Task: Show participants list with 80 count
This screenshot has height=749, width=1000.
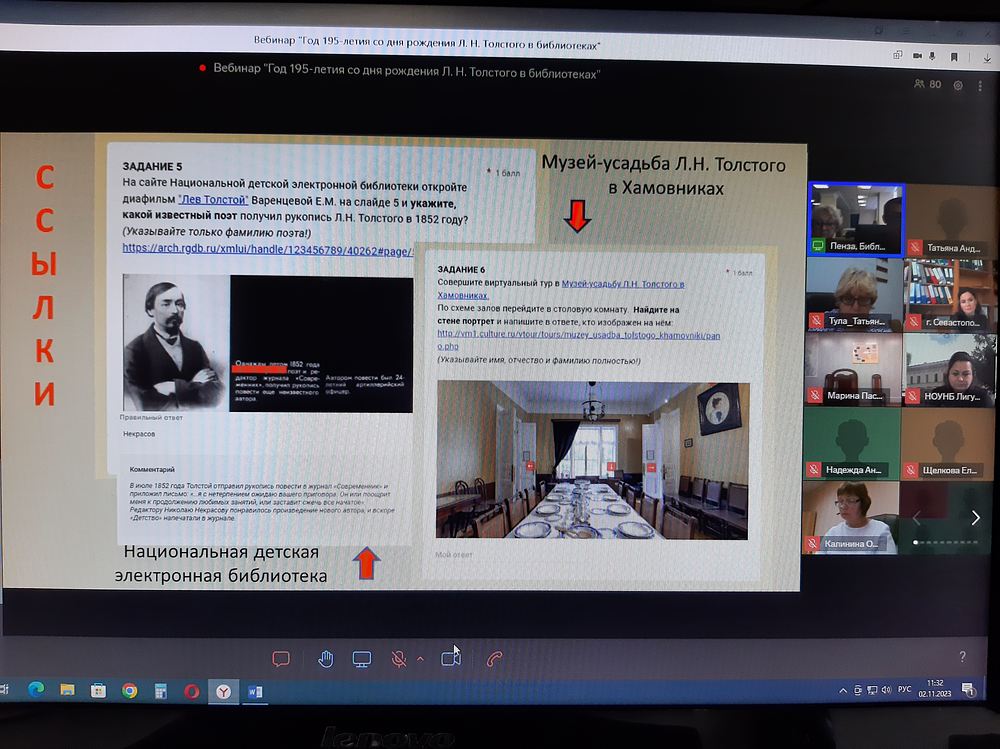Action: pos(927,84)
